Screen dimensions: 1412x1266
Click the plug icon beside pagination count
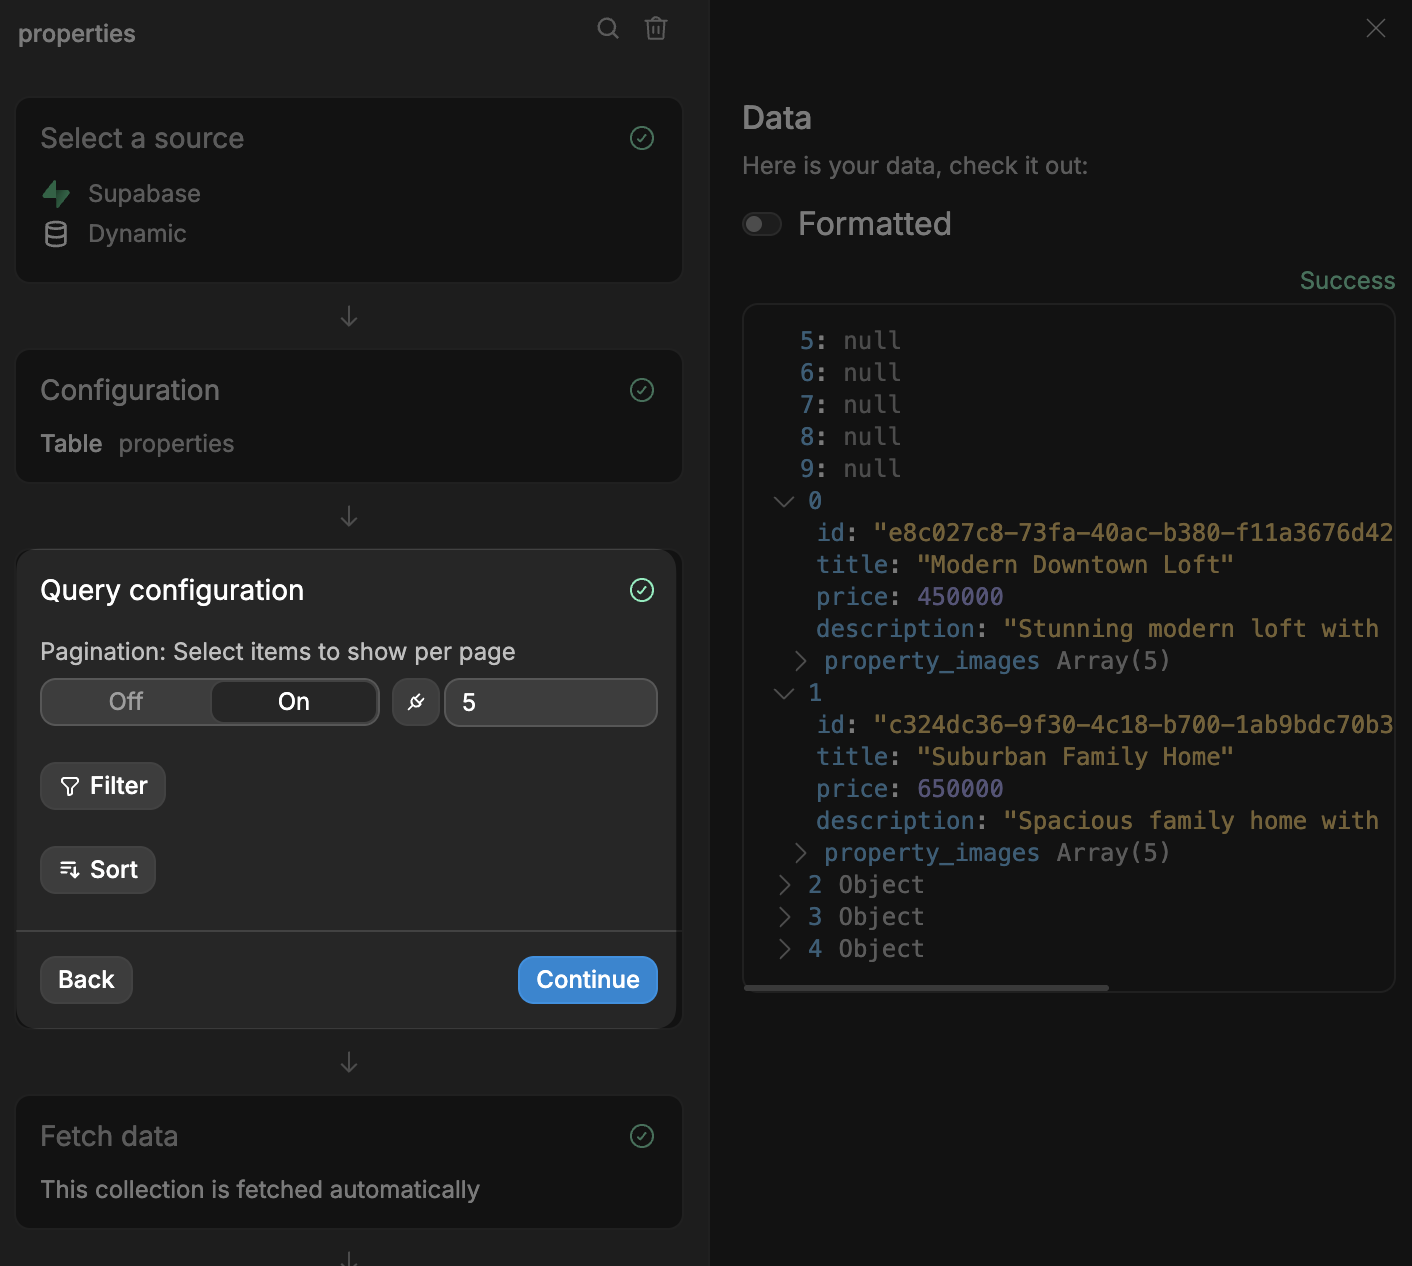[x=416, y=702]
